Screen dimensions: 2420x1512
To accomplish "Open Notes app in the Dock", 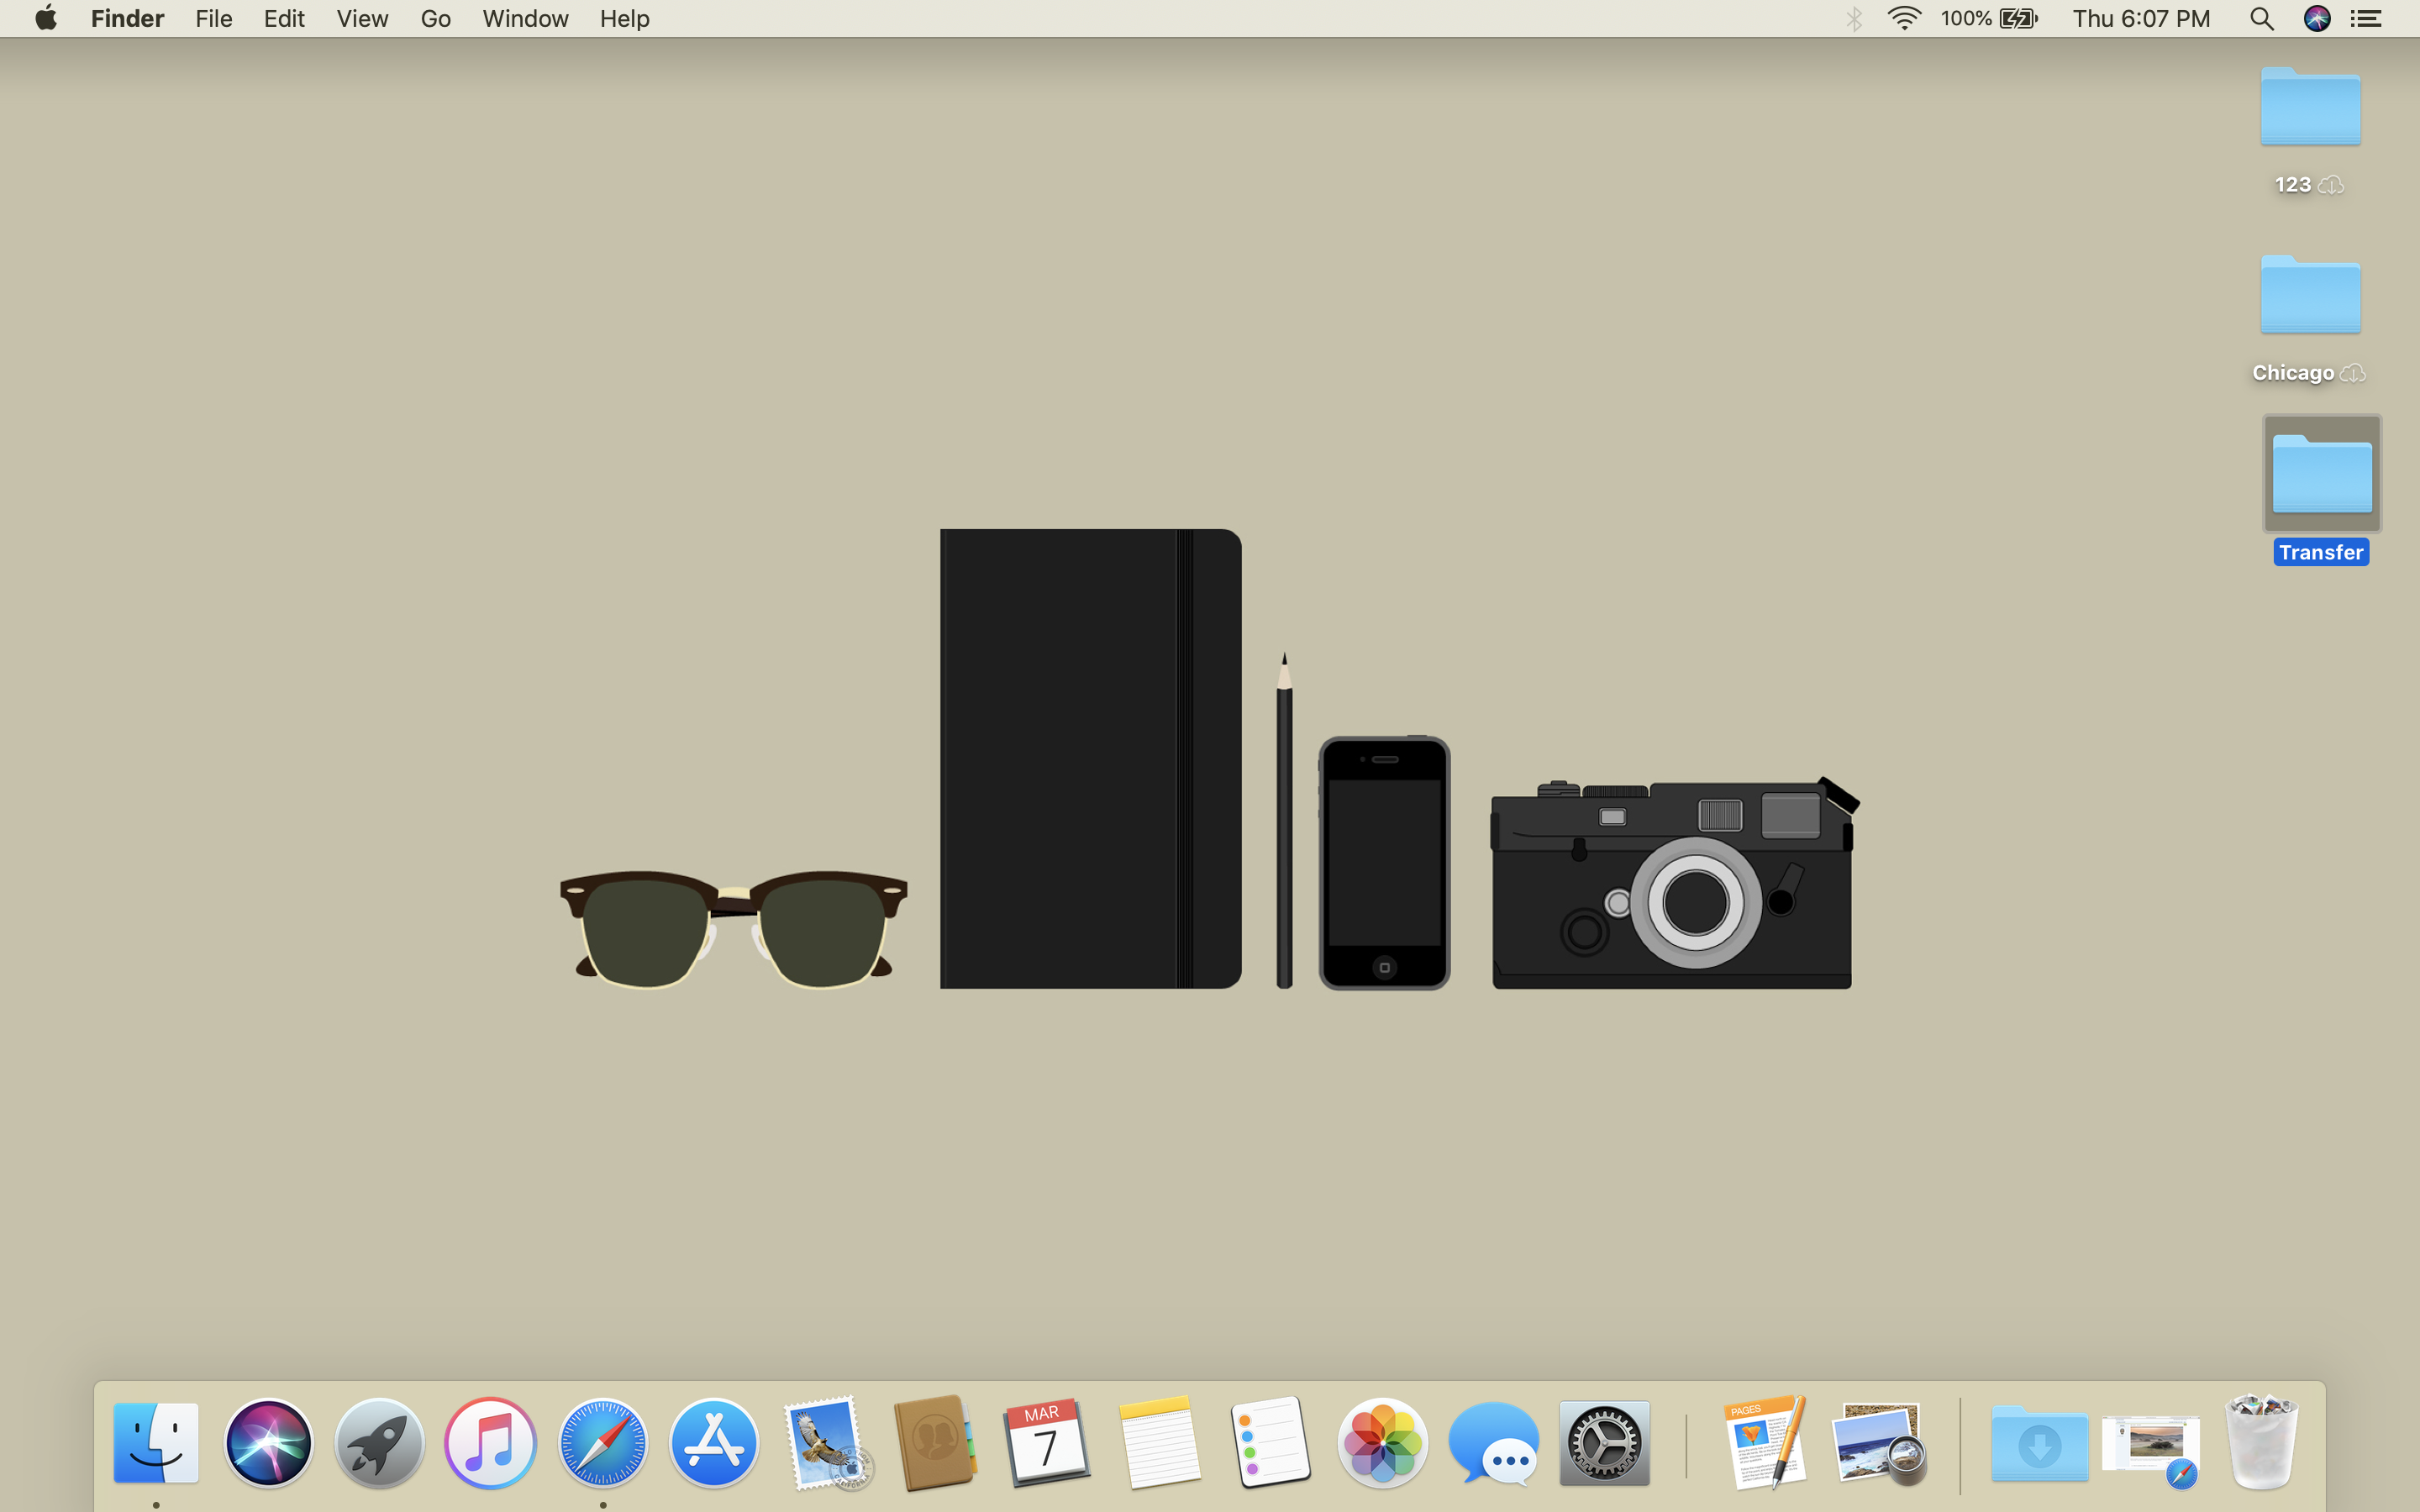I will coord(1158,1442).
